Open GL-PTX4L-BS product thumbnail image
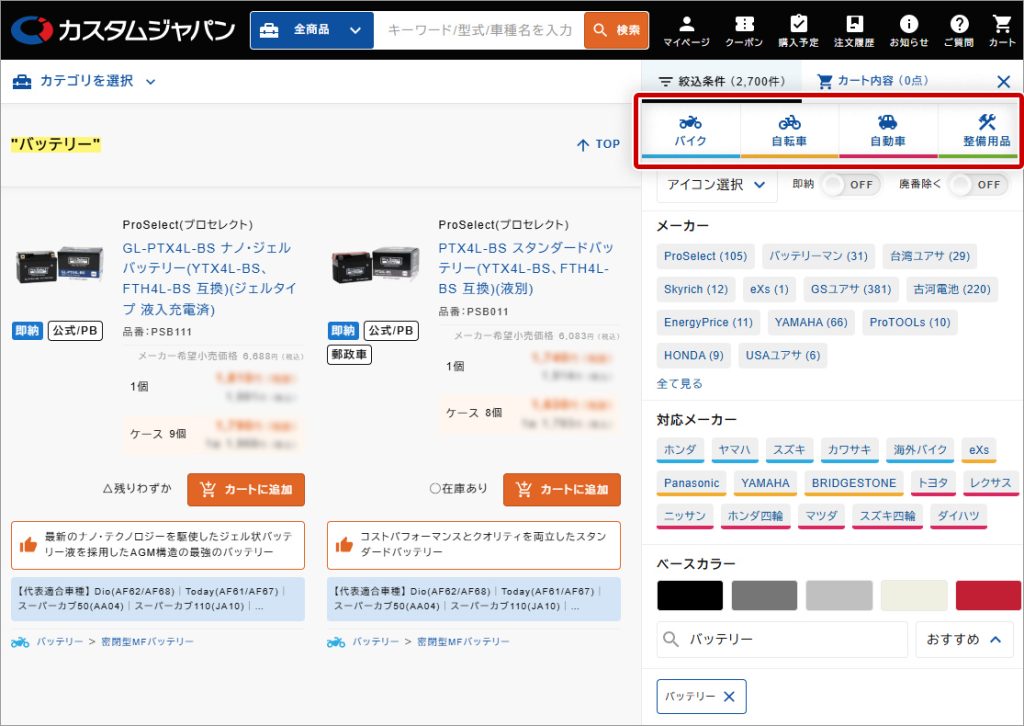 [59, 264]
